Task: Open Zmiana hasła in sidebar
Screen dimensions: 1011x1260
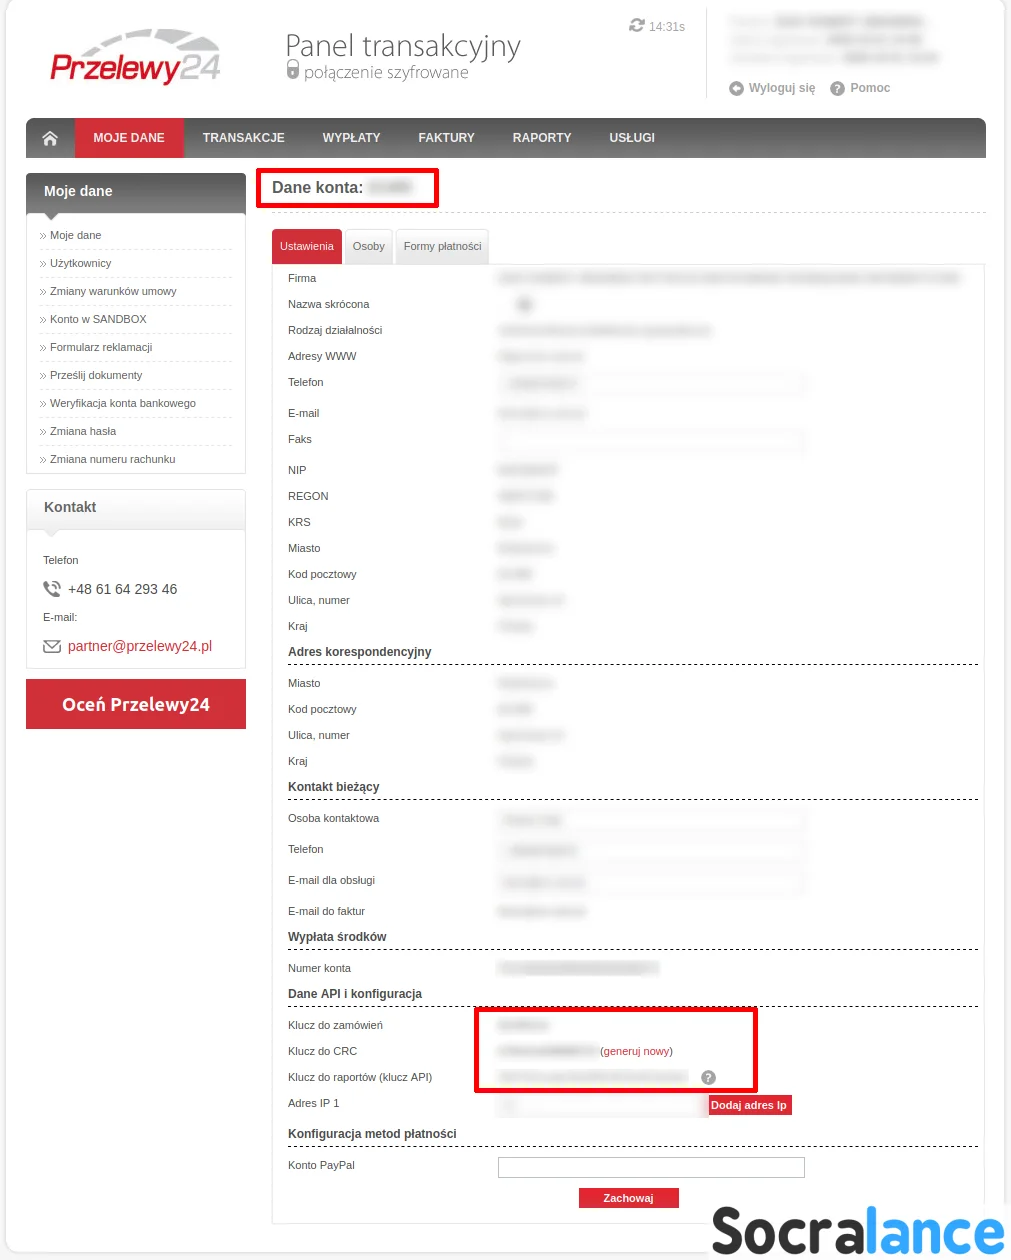Action: (x=83, y=431)
